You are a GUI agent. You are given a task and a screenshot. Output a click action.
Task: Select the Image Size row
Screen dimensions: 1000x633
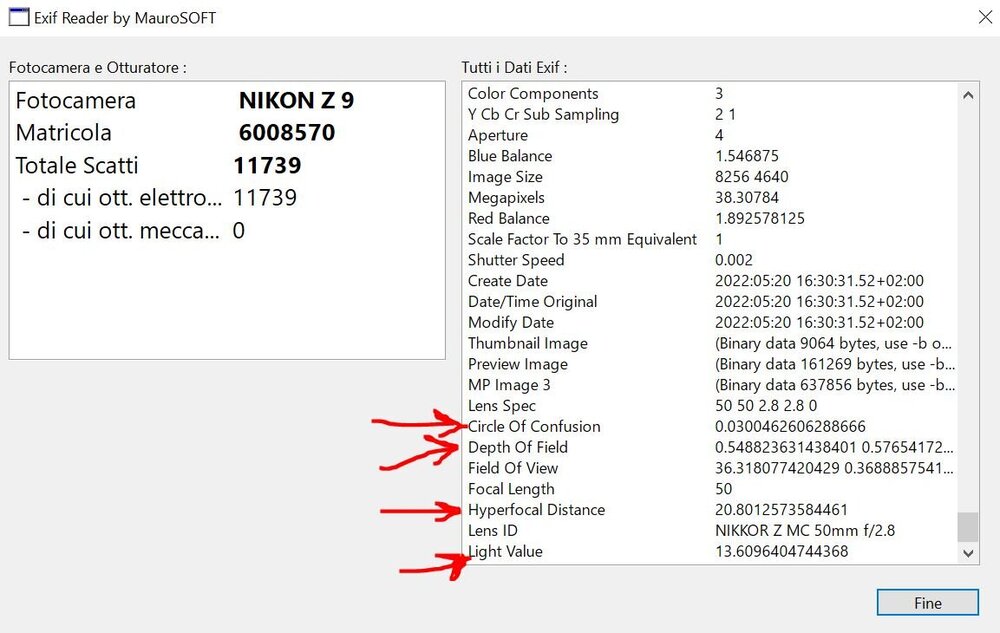point(710,177)
